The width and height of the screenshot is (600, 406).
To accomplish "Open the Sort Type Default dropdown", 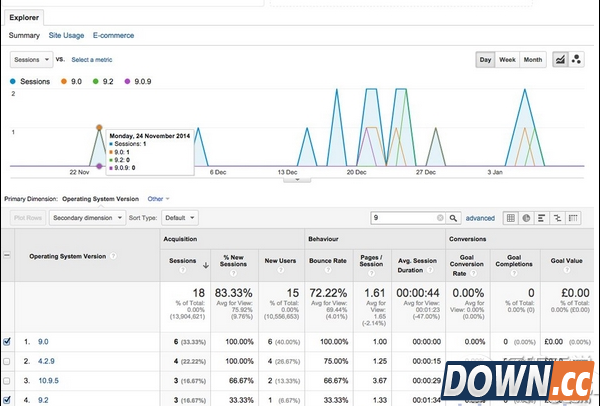I will pyautogui.click(x=178, y=217).
